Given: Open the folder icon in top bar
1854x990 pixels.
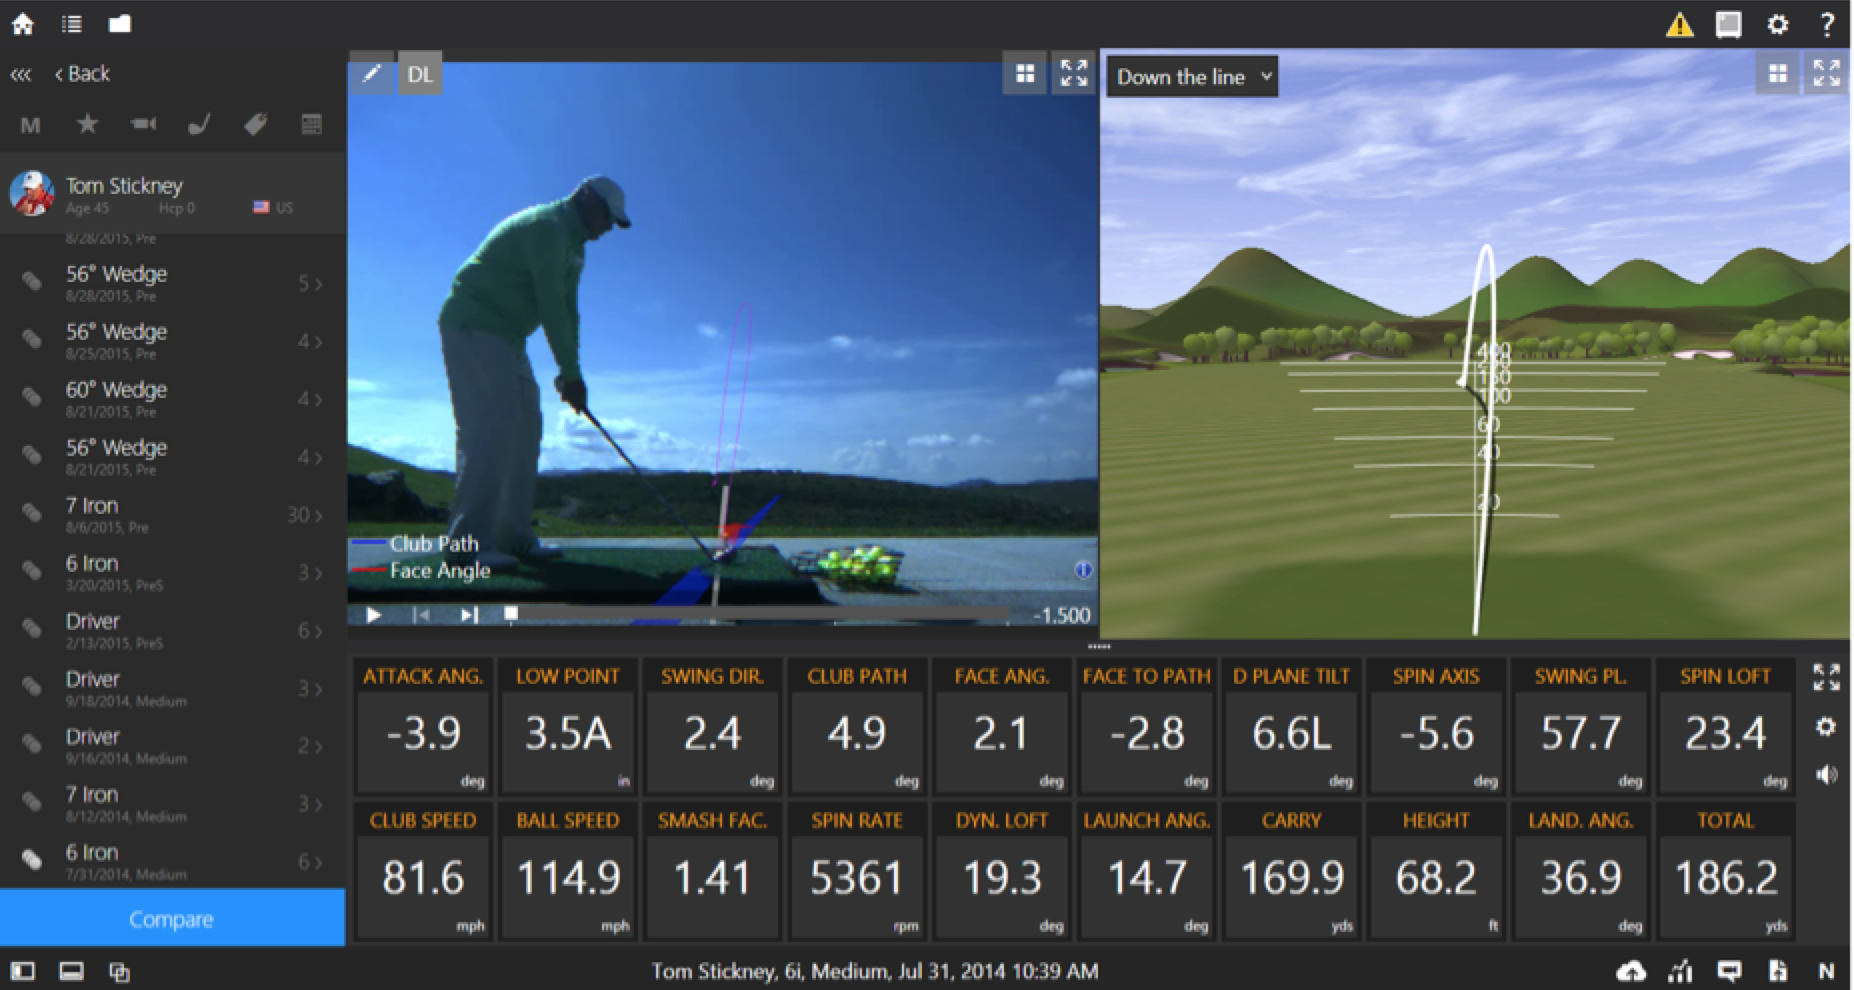Looking at the screenshot, I should click(120, 24).
